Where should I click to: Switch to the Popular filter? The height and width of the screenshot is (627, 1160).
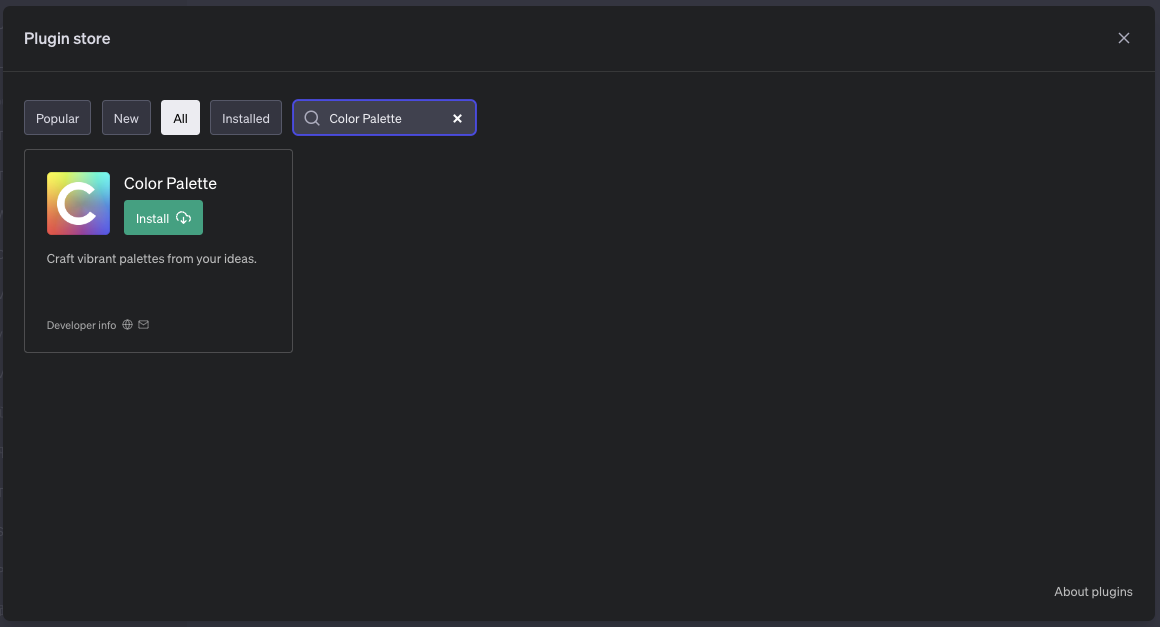click(58, 118)
